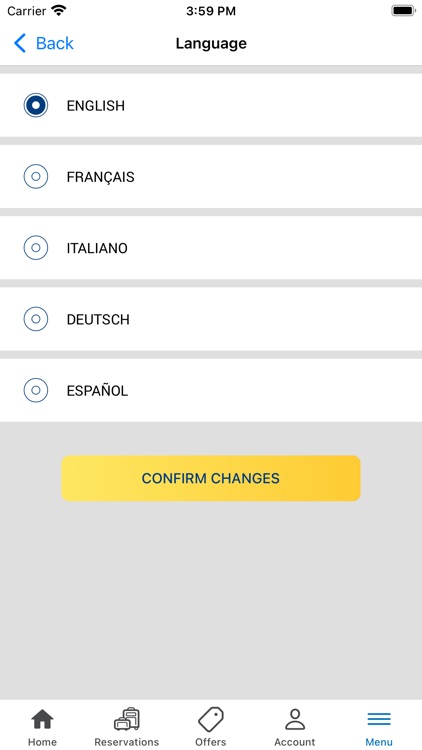422x750 pixels.
Task: Confirm changes with the yellow button
Action: coord(211,478)
